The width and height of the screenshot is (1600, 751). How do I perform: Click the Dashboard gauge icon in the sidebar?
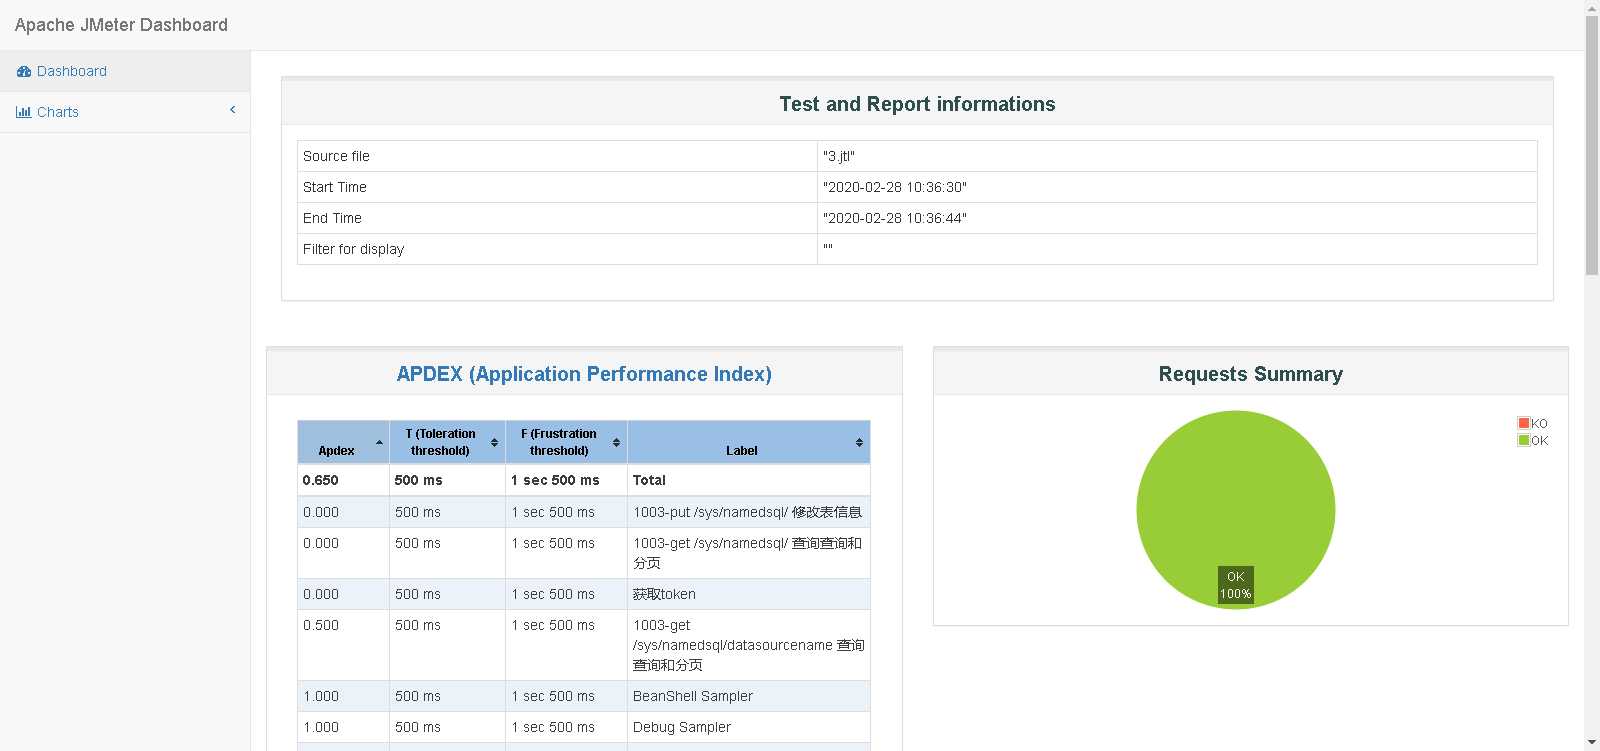coord(24,72)
